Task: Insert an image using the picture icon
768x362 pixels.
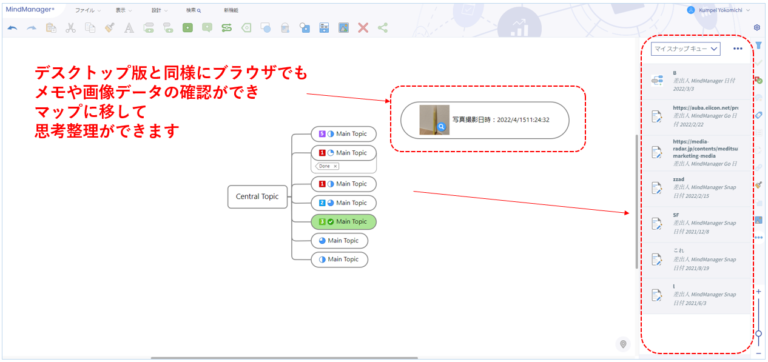Action: pos(343,28)
